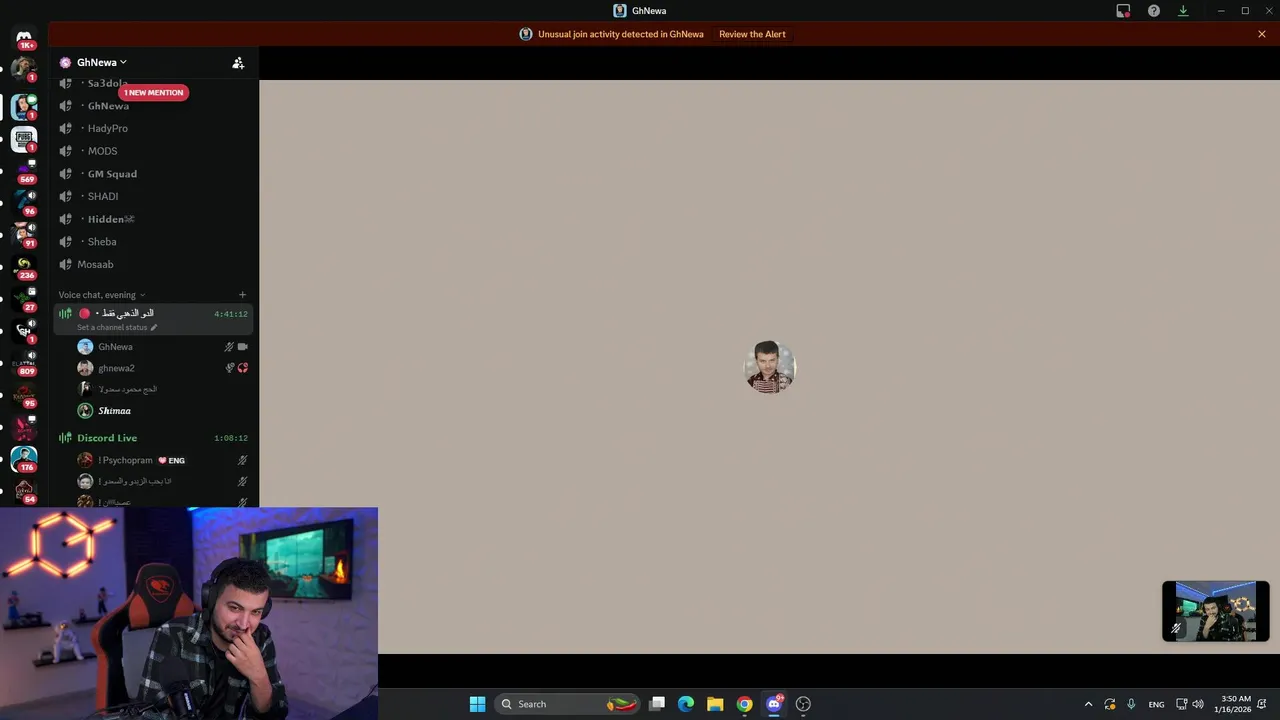Open server with 569 unread badge
The height and width of the screenshot is (720, 1280).
[x=24, y=170]
